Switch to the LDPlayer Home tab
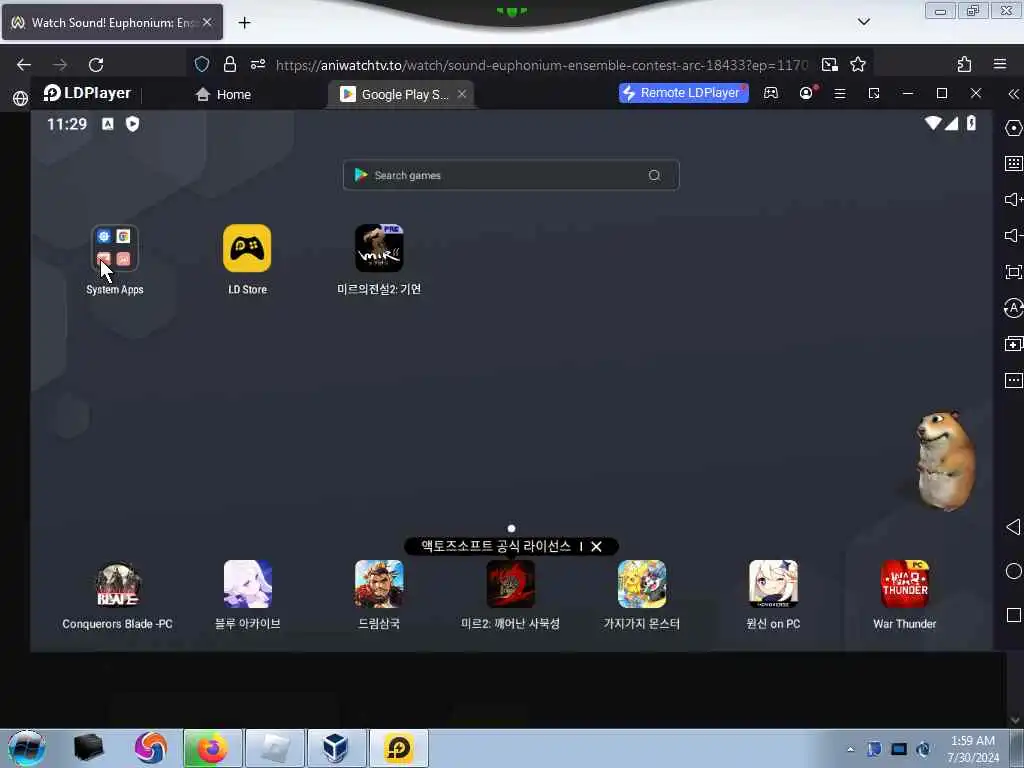 tap(223, 95)
